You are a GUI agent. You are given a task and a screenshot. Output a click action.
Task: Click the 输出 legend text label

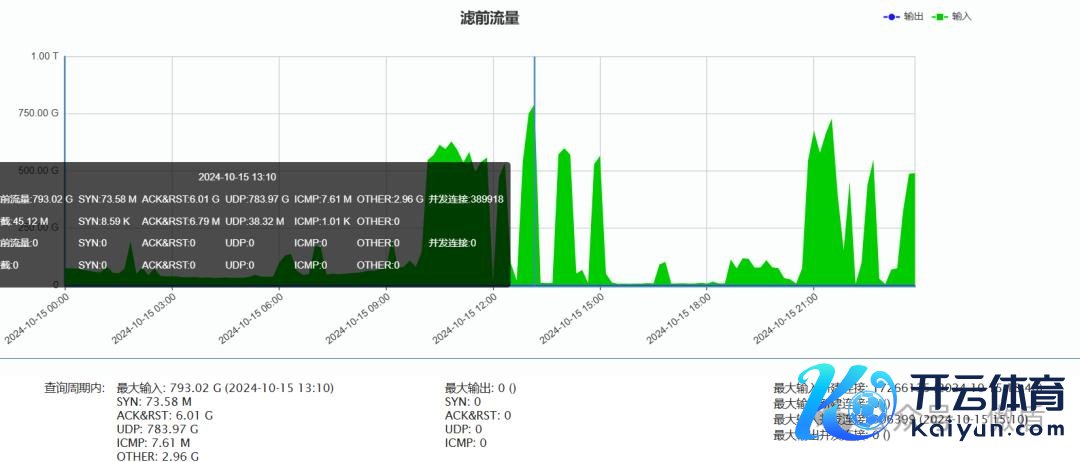point(913,17)
